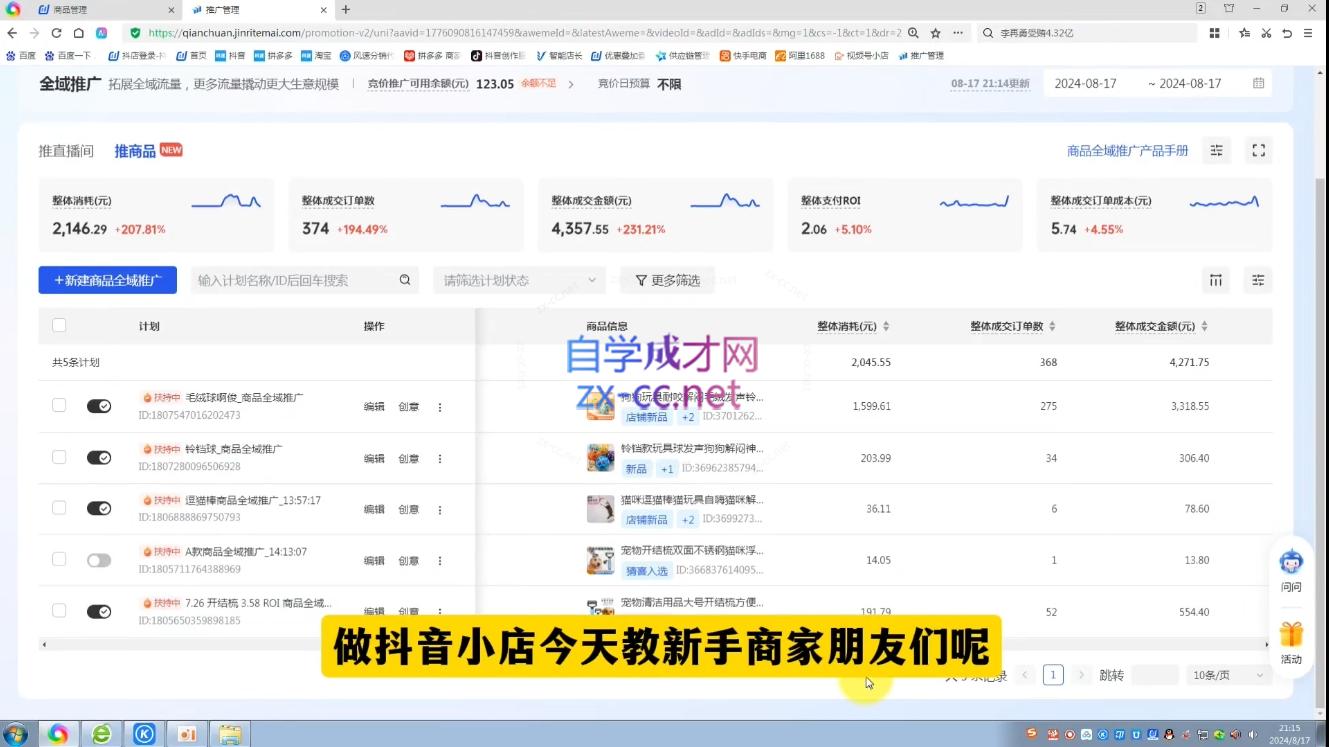Open the filter settings icon beside 推商品 panel
Screen dimensions: 1329x747
click(1216, 150)
